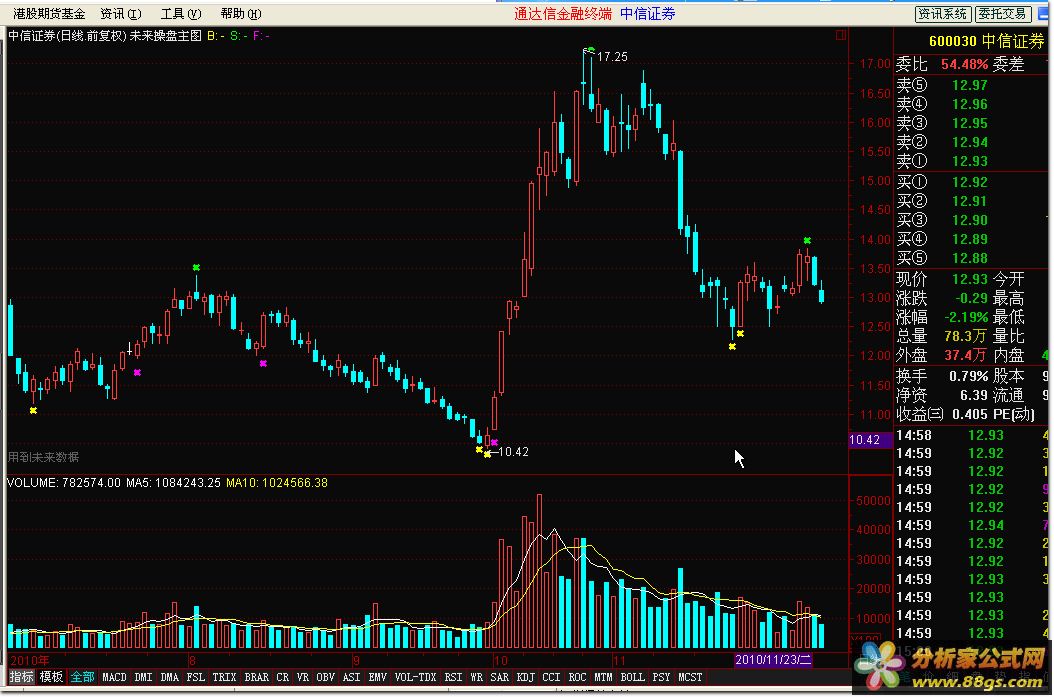This screenshot has height=697, width=1054.
Task: Click the 委托交易 button
Action: click(1002, 13)
